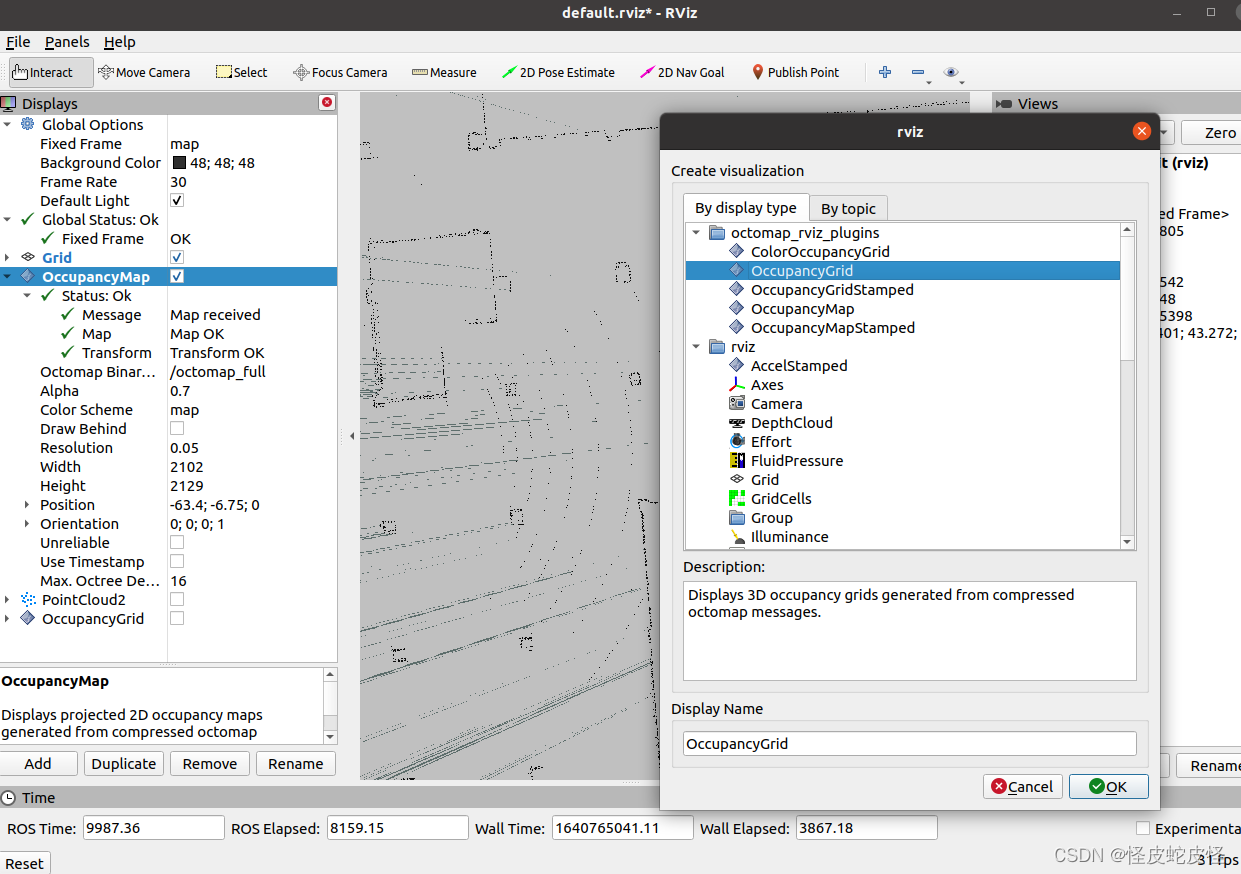Enable the OccupancyGrid display checkbox

pos(177,618)
